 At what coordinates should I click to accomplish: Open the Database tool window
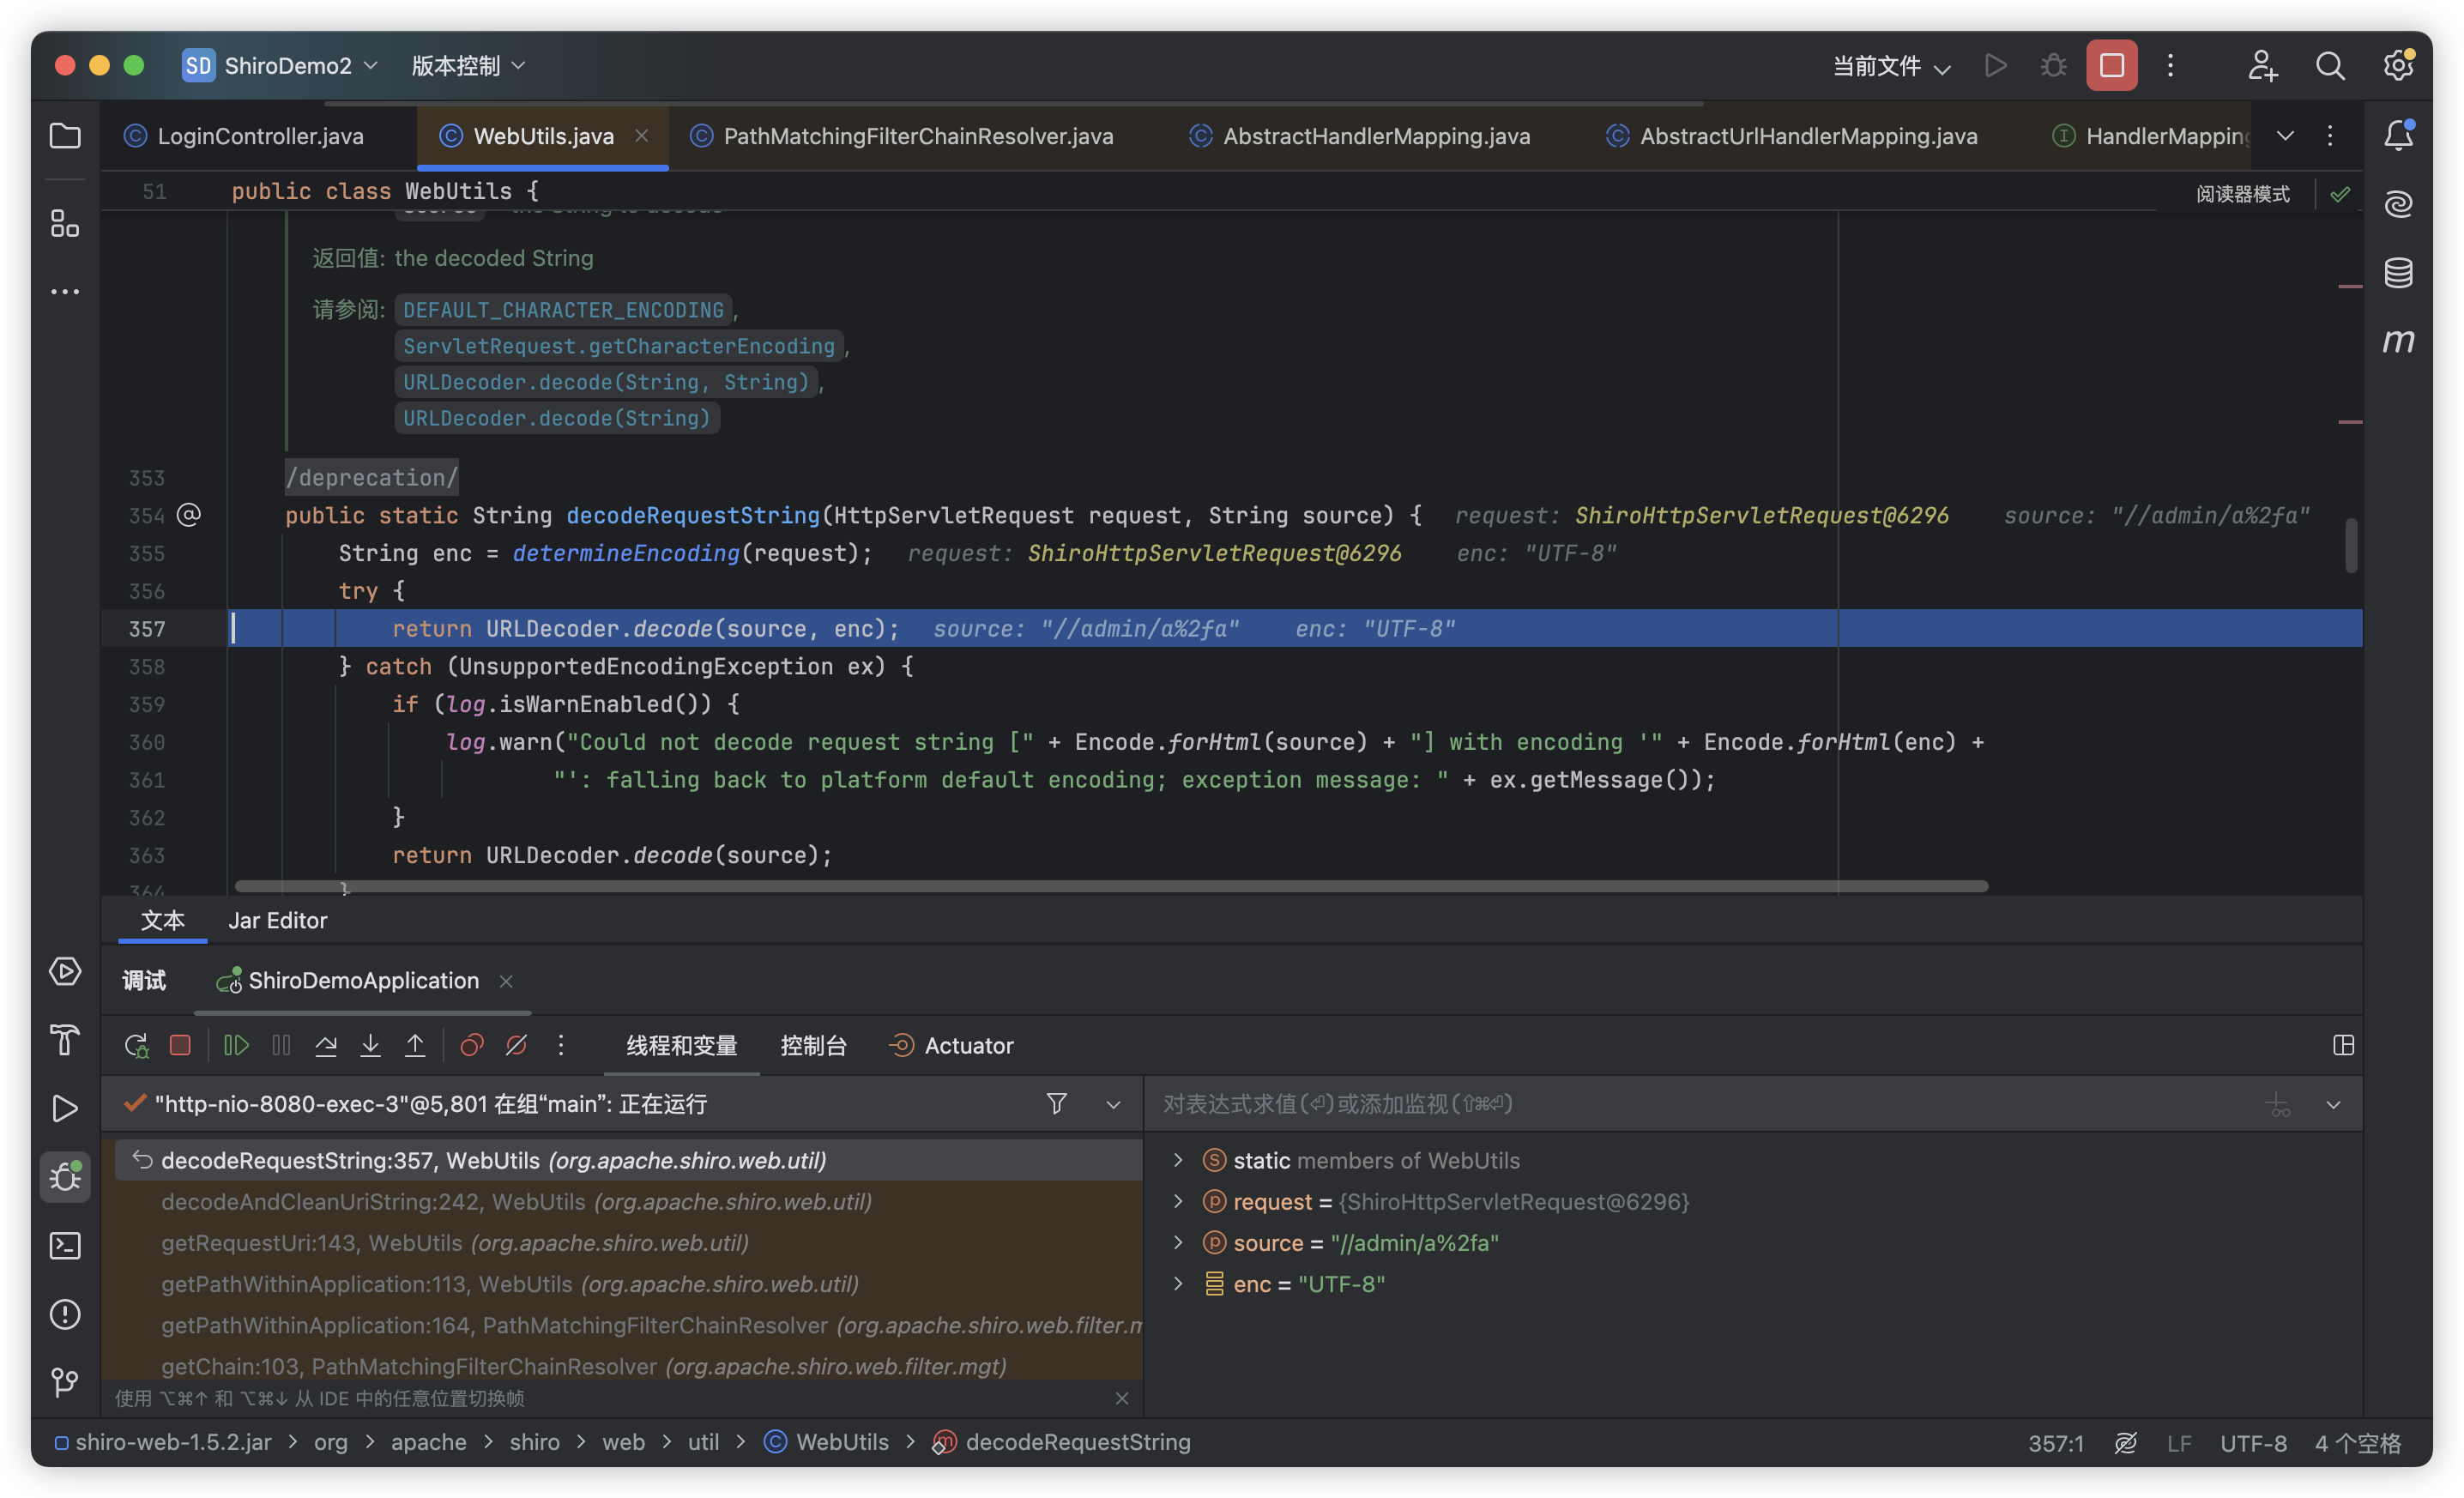pyautogui.click(x=2398, y=272)
